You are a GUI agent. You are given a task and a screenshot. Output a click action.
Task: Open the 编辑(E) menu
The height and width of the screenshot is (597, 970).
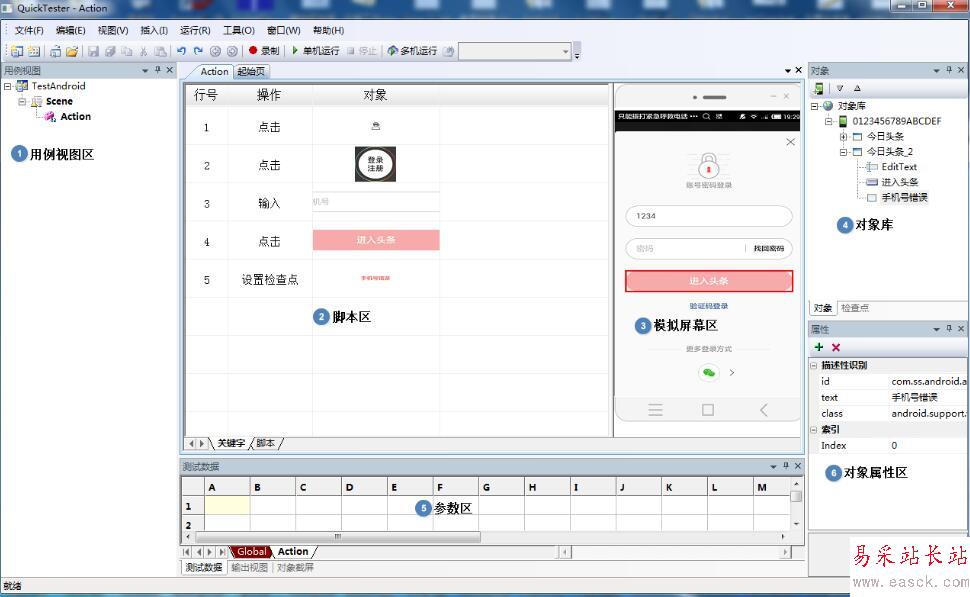pyautogui.click(x=71, y=30)
